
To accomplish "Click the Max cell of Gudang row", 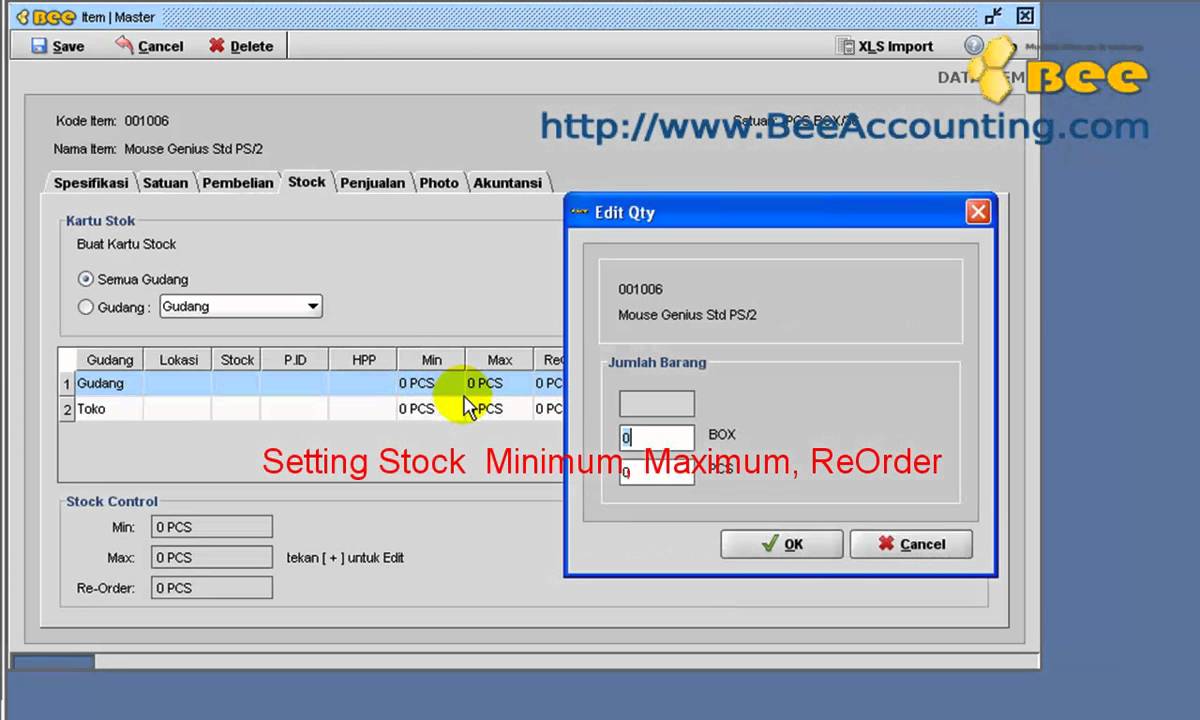I will pyautogui.click(x=499, y=383).
